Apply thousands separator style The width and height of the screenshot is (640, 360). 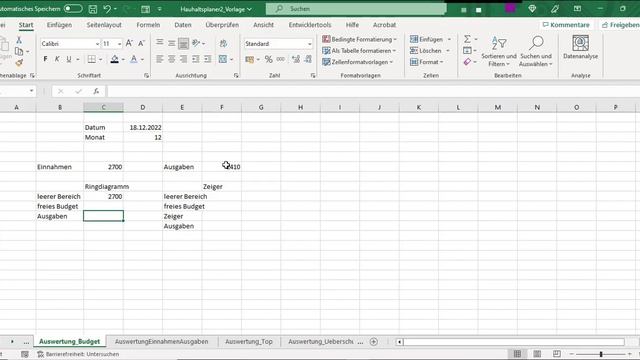(x=281, y=60)
